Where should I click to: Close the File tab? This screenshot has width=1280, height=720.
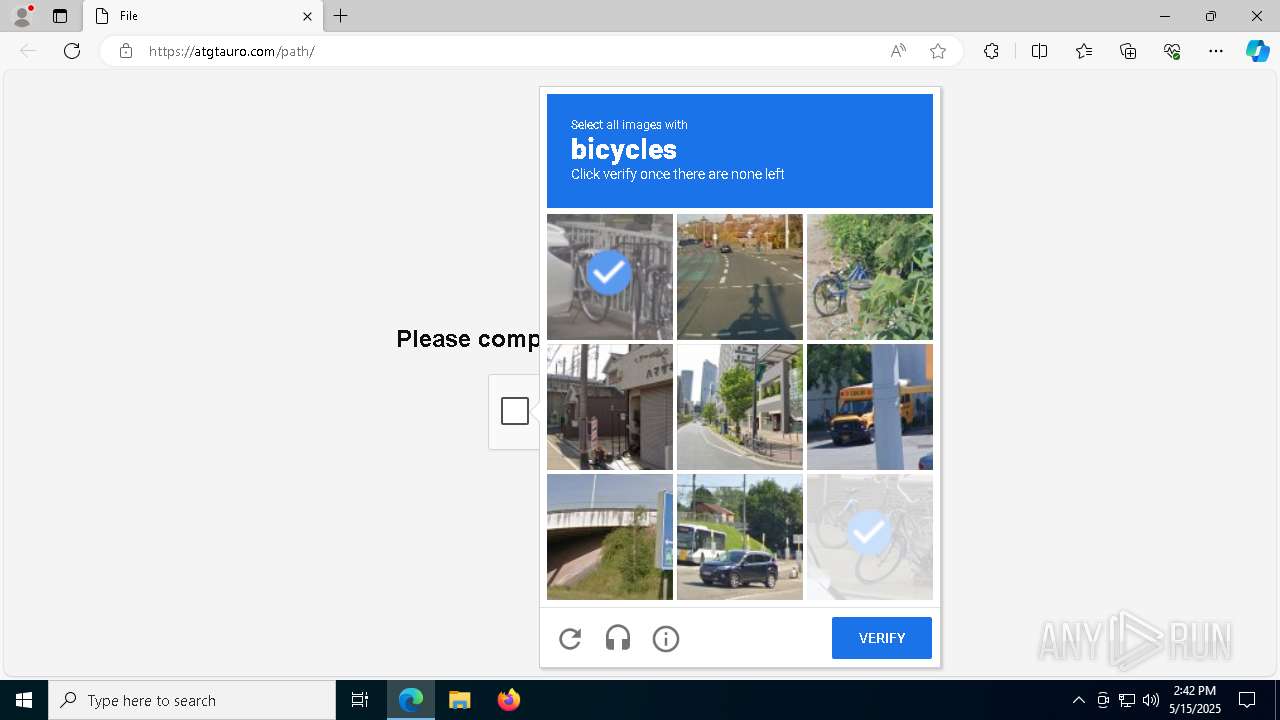click(307, 16)
